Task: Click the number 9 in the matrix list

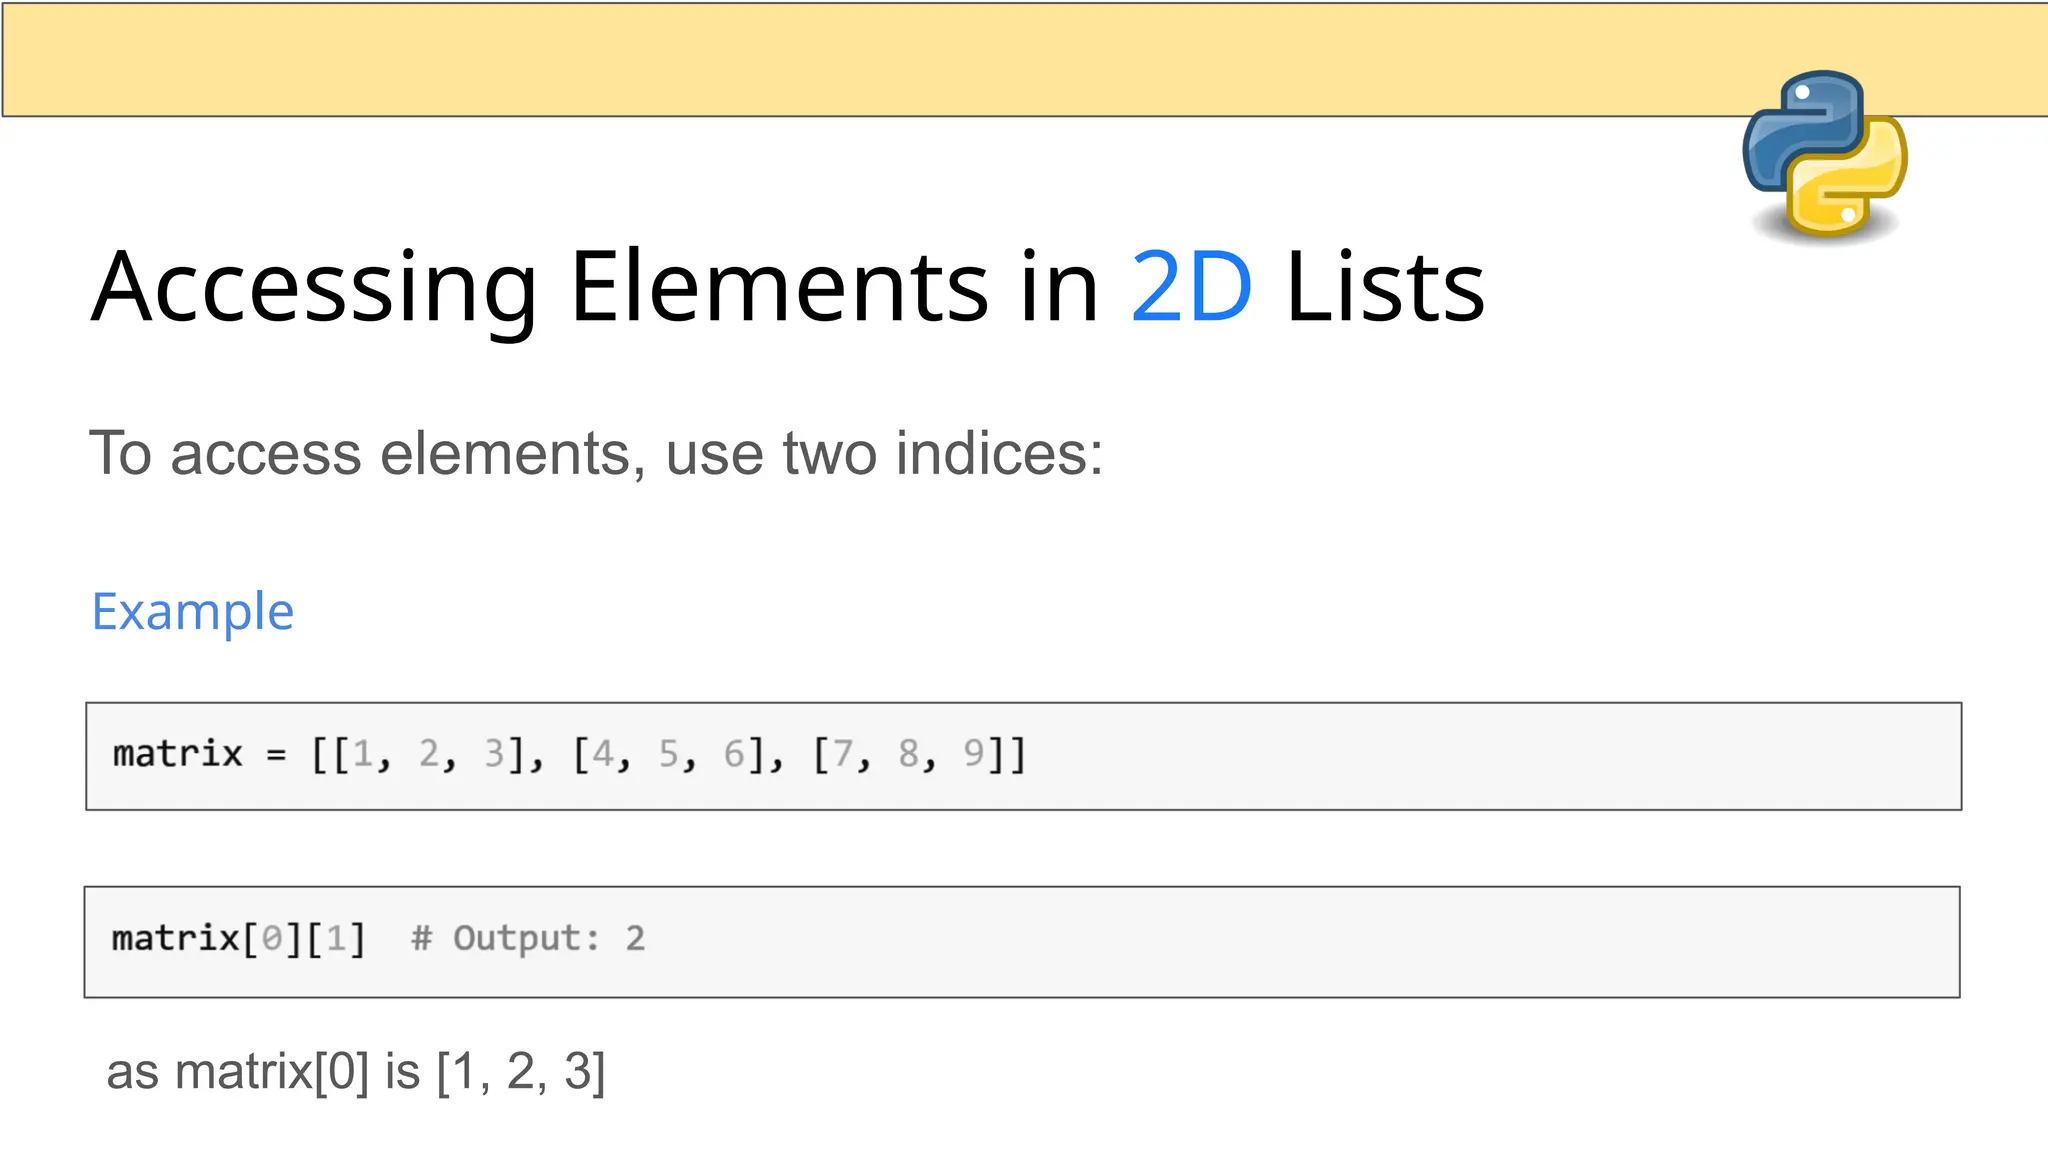Action: [x=973, y=754]
